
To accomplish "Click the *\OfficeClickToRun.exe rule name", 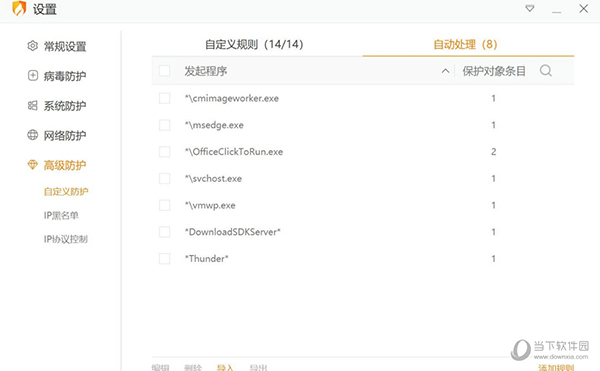I will tap(234, 152).
